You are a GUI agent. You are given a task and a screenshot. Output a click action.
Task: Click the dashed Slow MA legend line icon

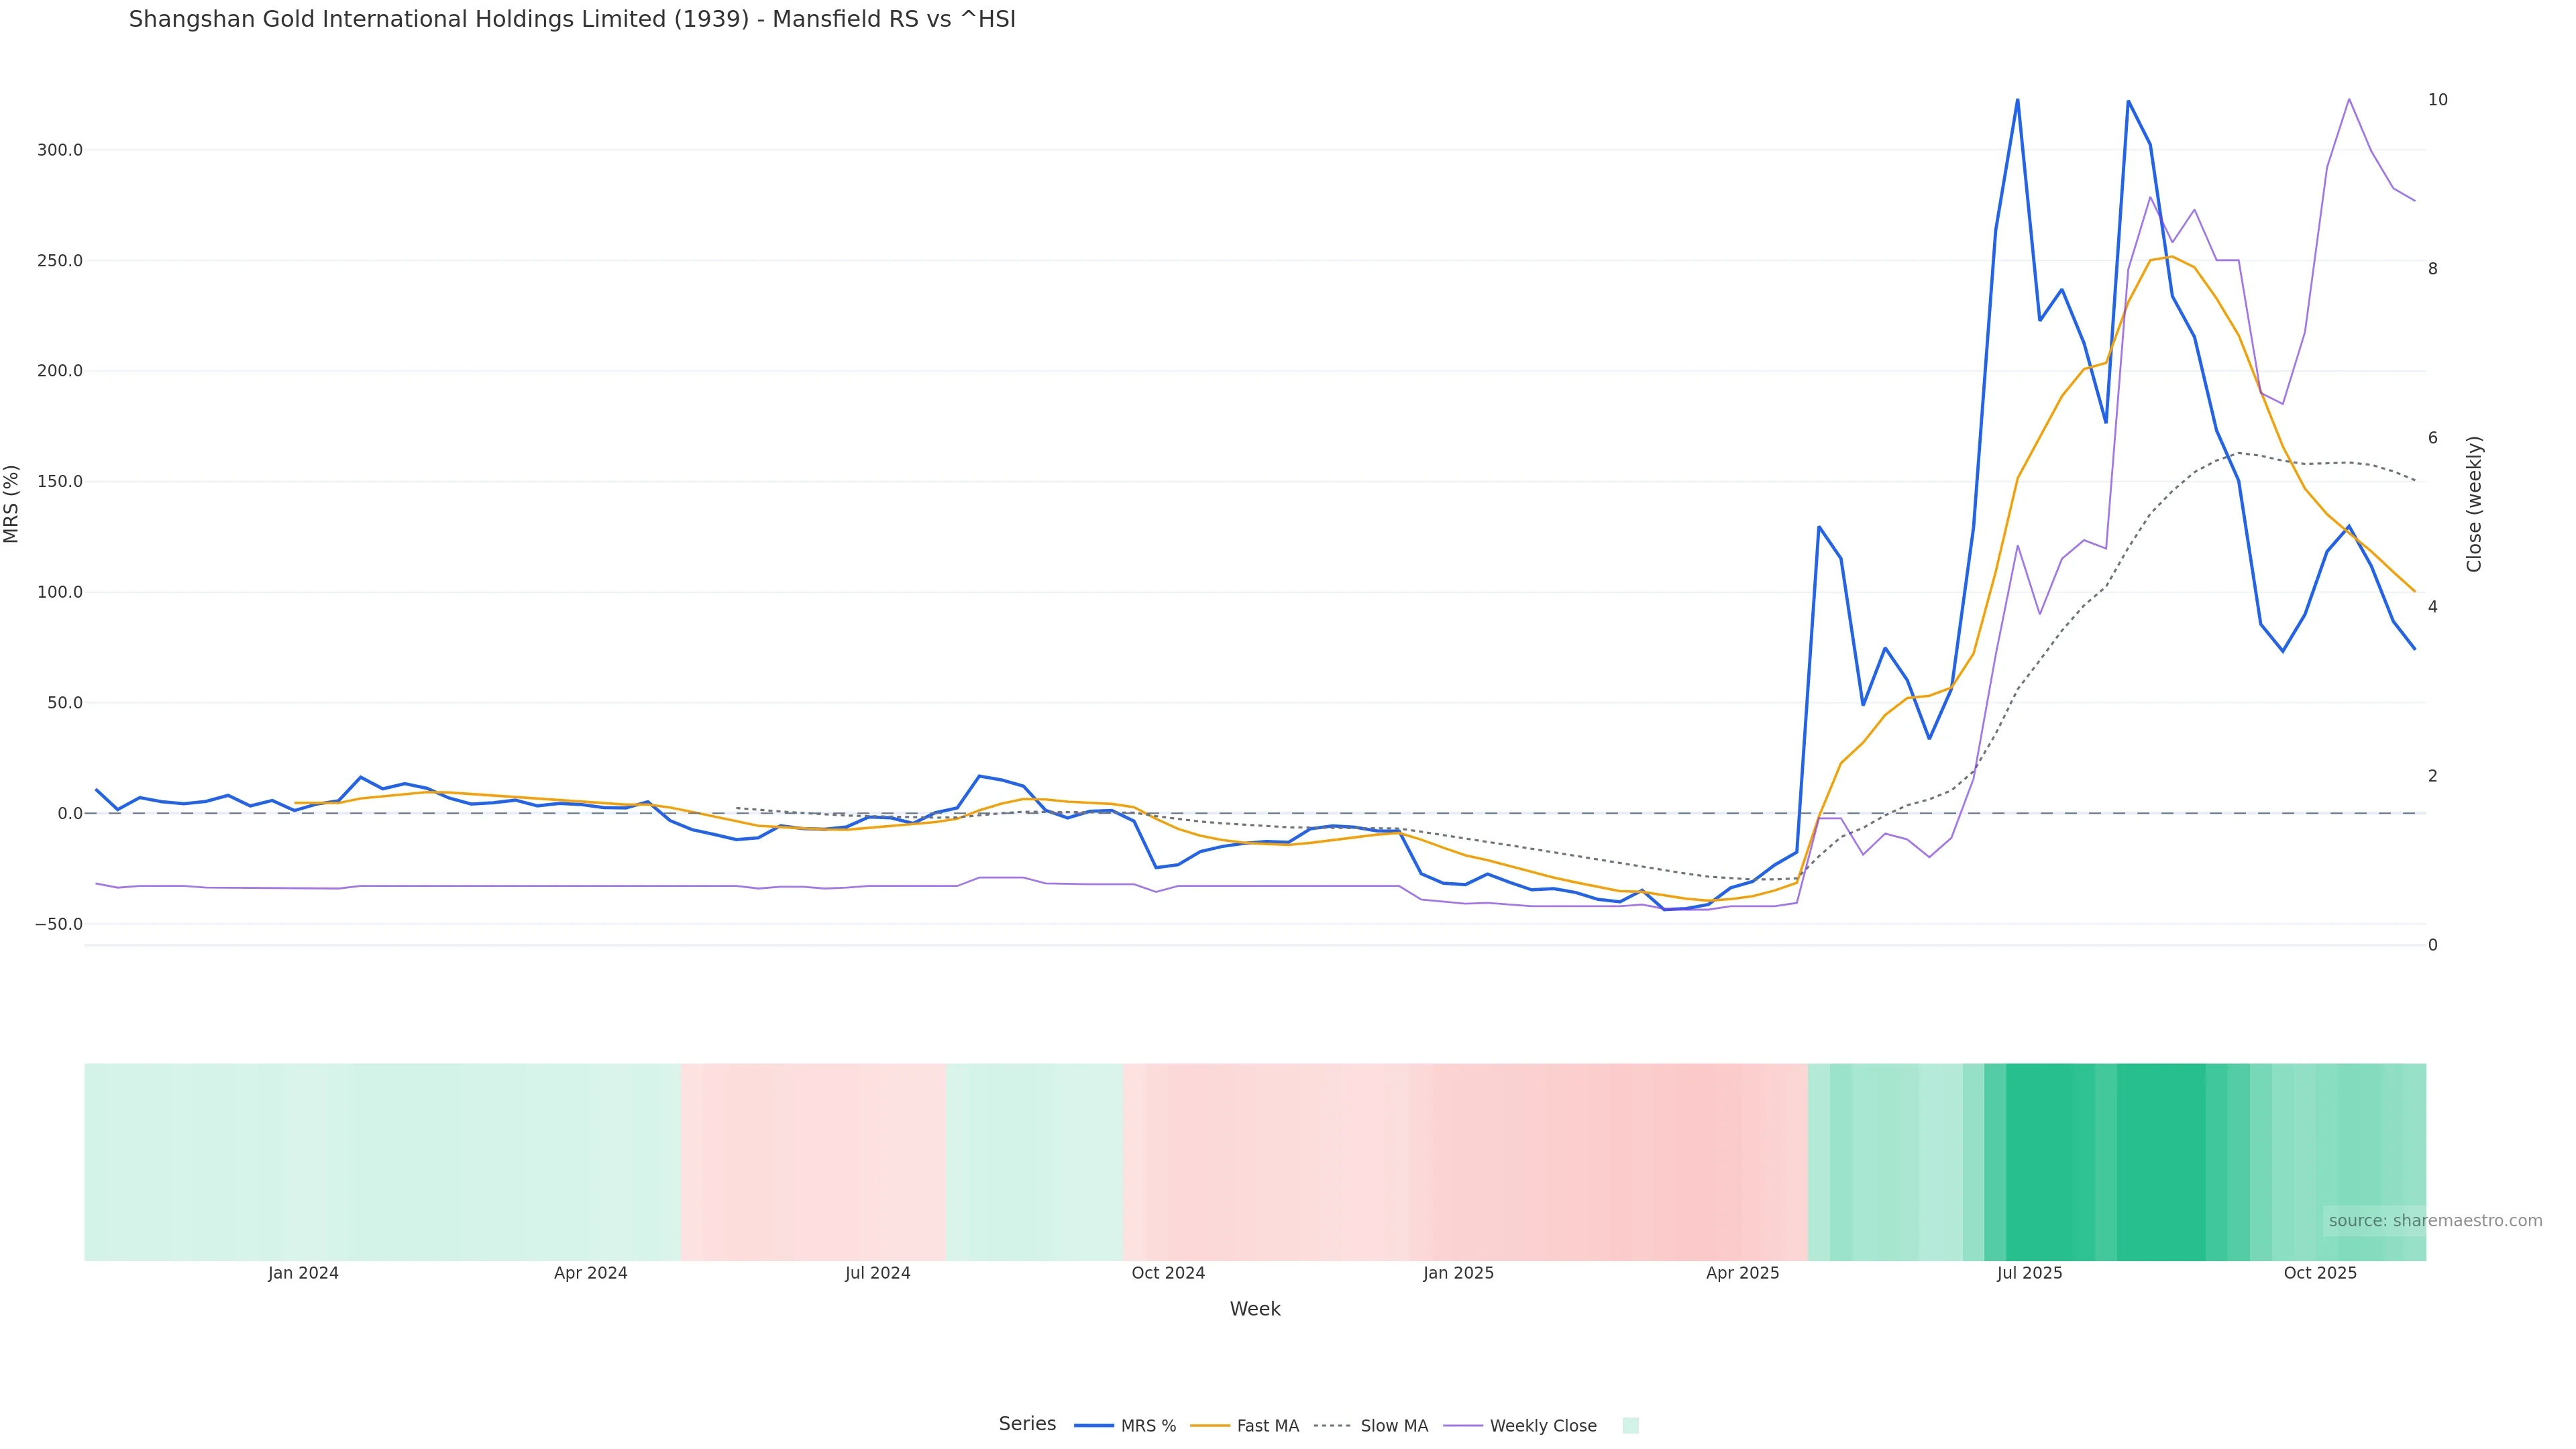click(1332, 1426)
